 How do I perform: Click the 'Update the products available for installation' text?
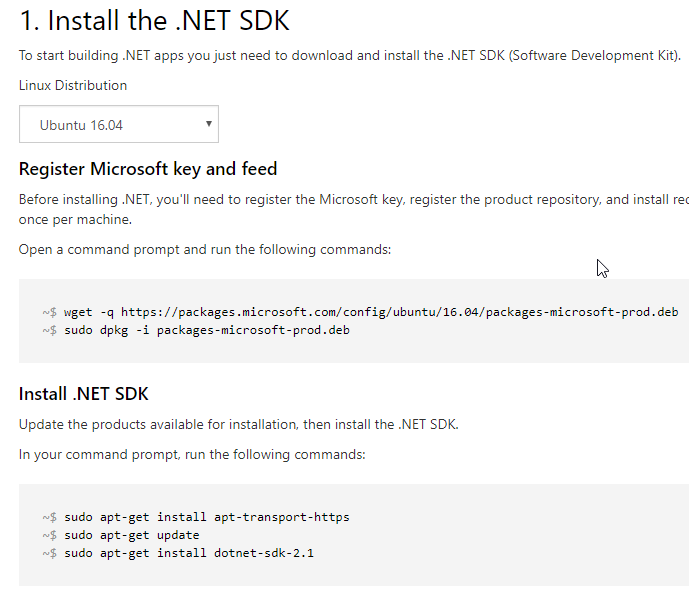(238, 424)
